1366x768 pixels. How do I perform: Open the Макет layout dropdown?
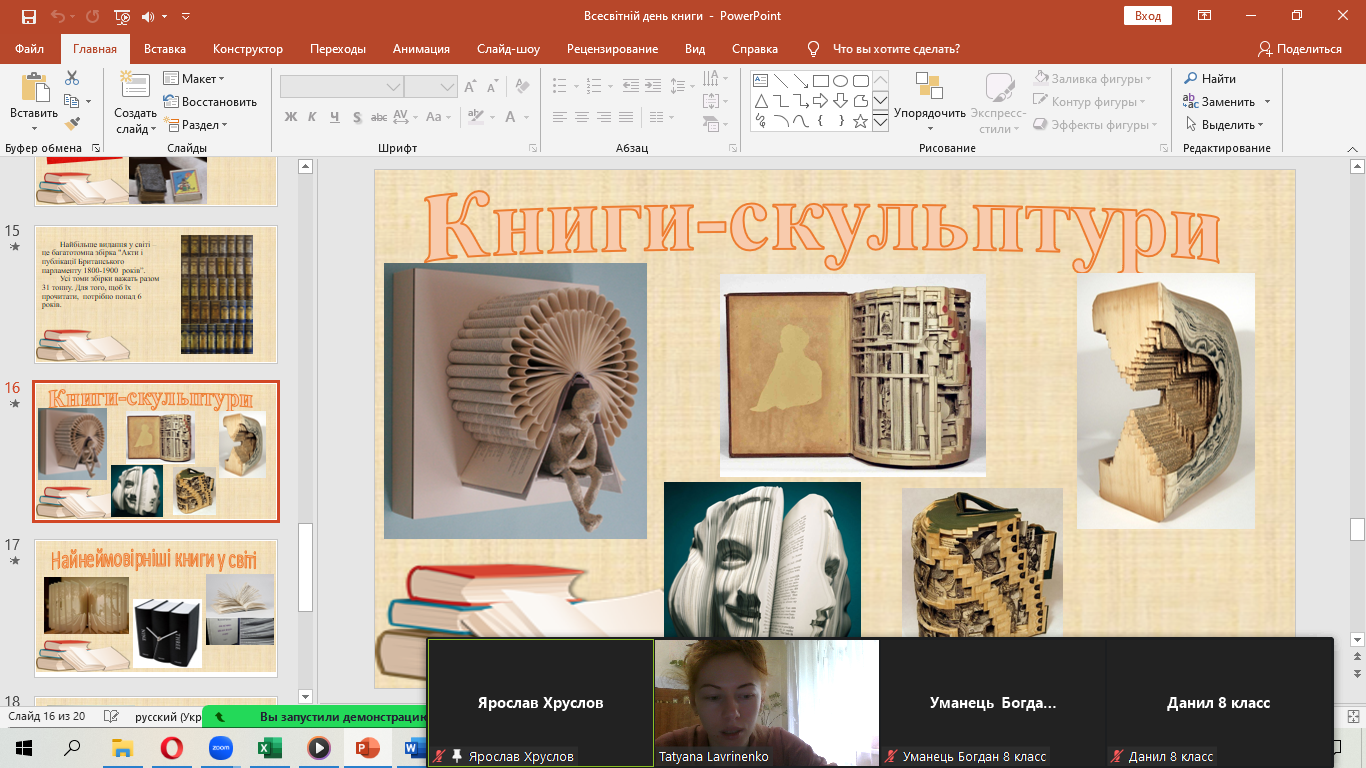193,78
